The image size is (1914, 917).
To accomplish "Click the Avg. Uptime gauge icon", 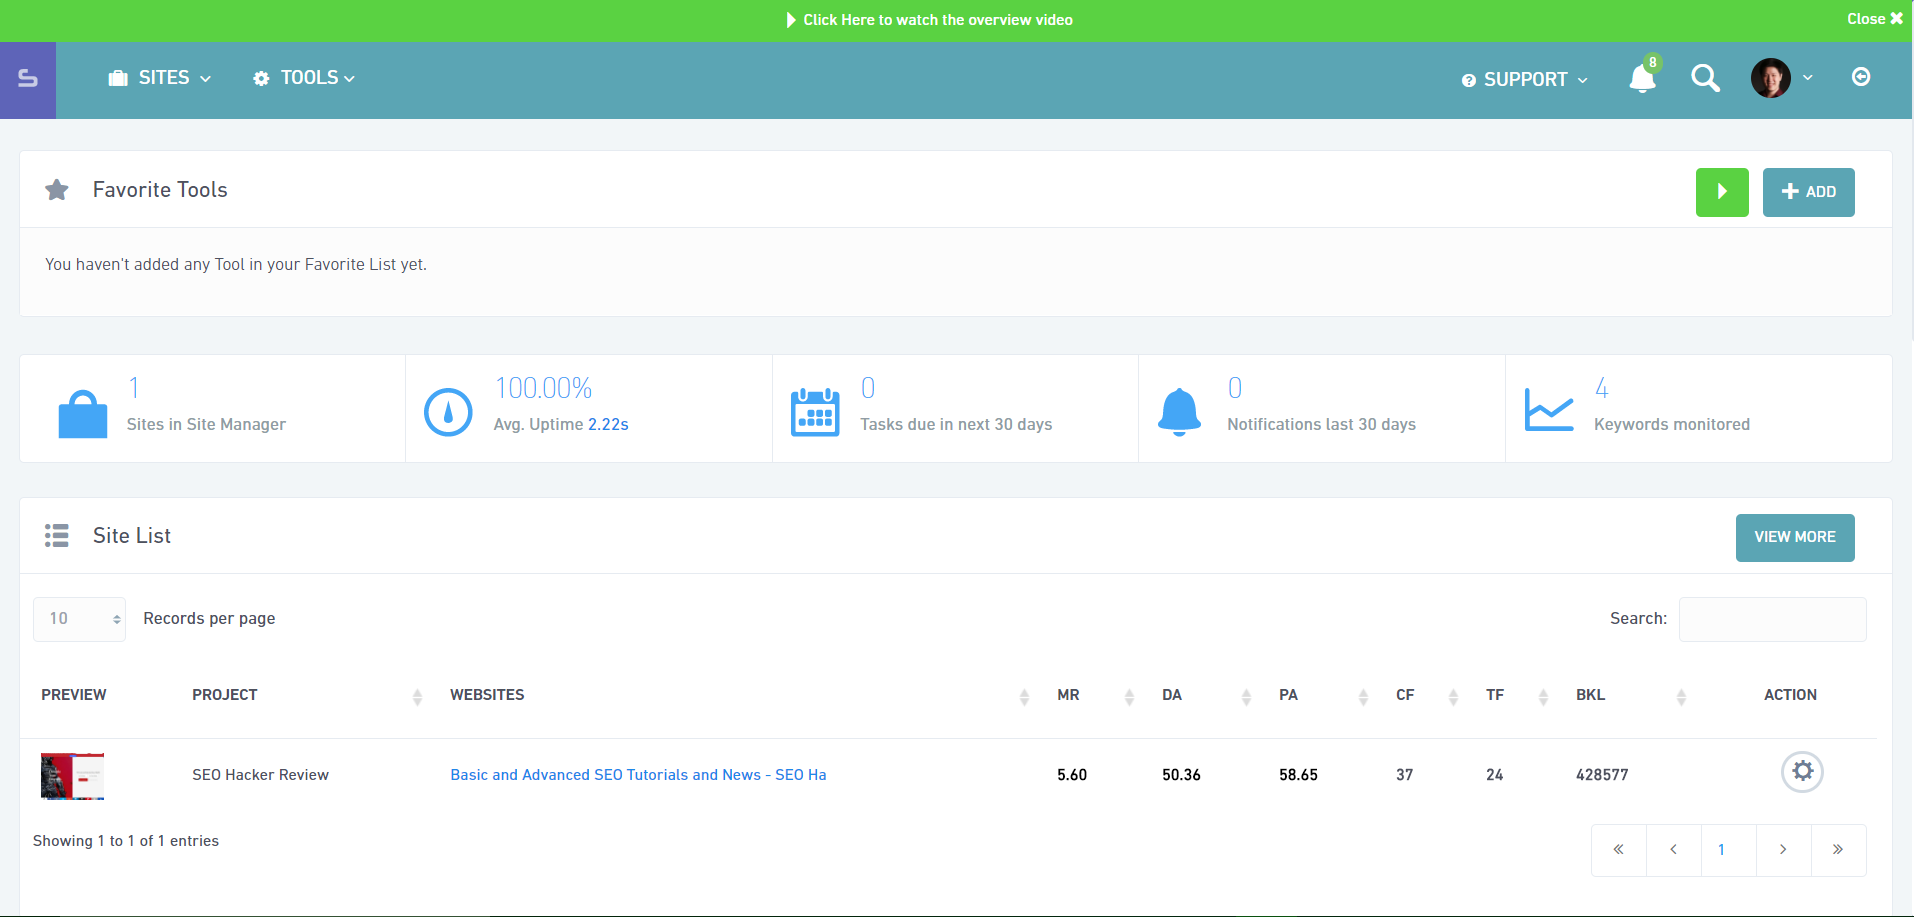I will pyautogui.click(x=448, y=412).
